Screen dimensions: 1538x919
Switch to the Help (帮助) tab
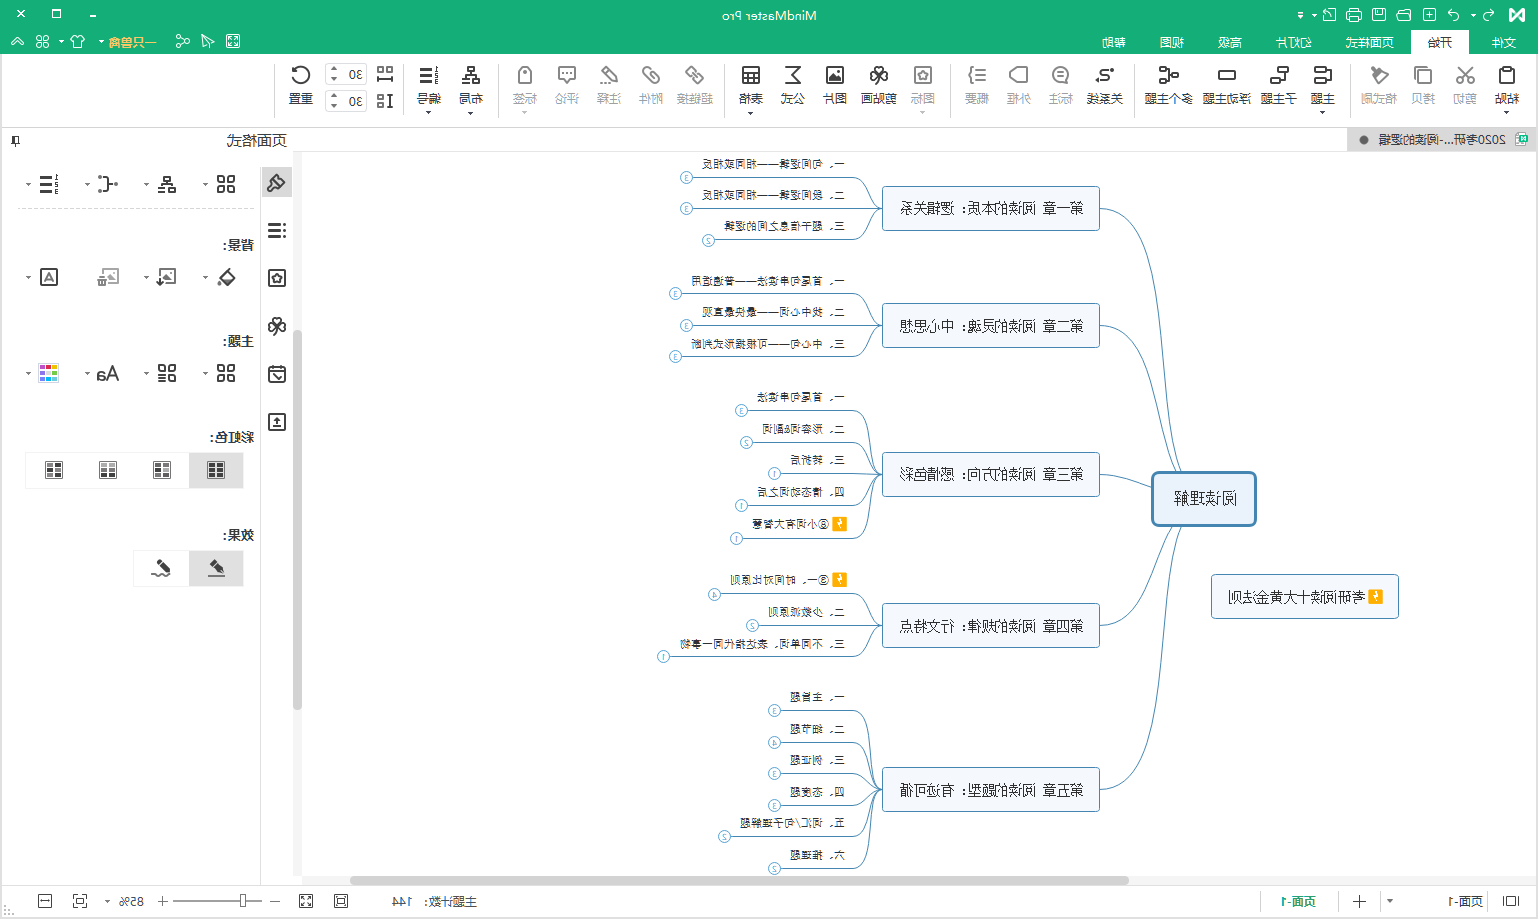1114,42
